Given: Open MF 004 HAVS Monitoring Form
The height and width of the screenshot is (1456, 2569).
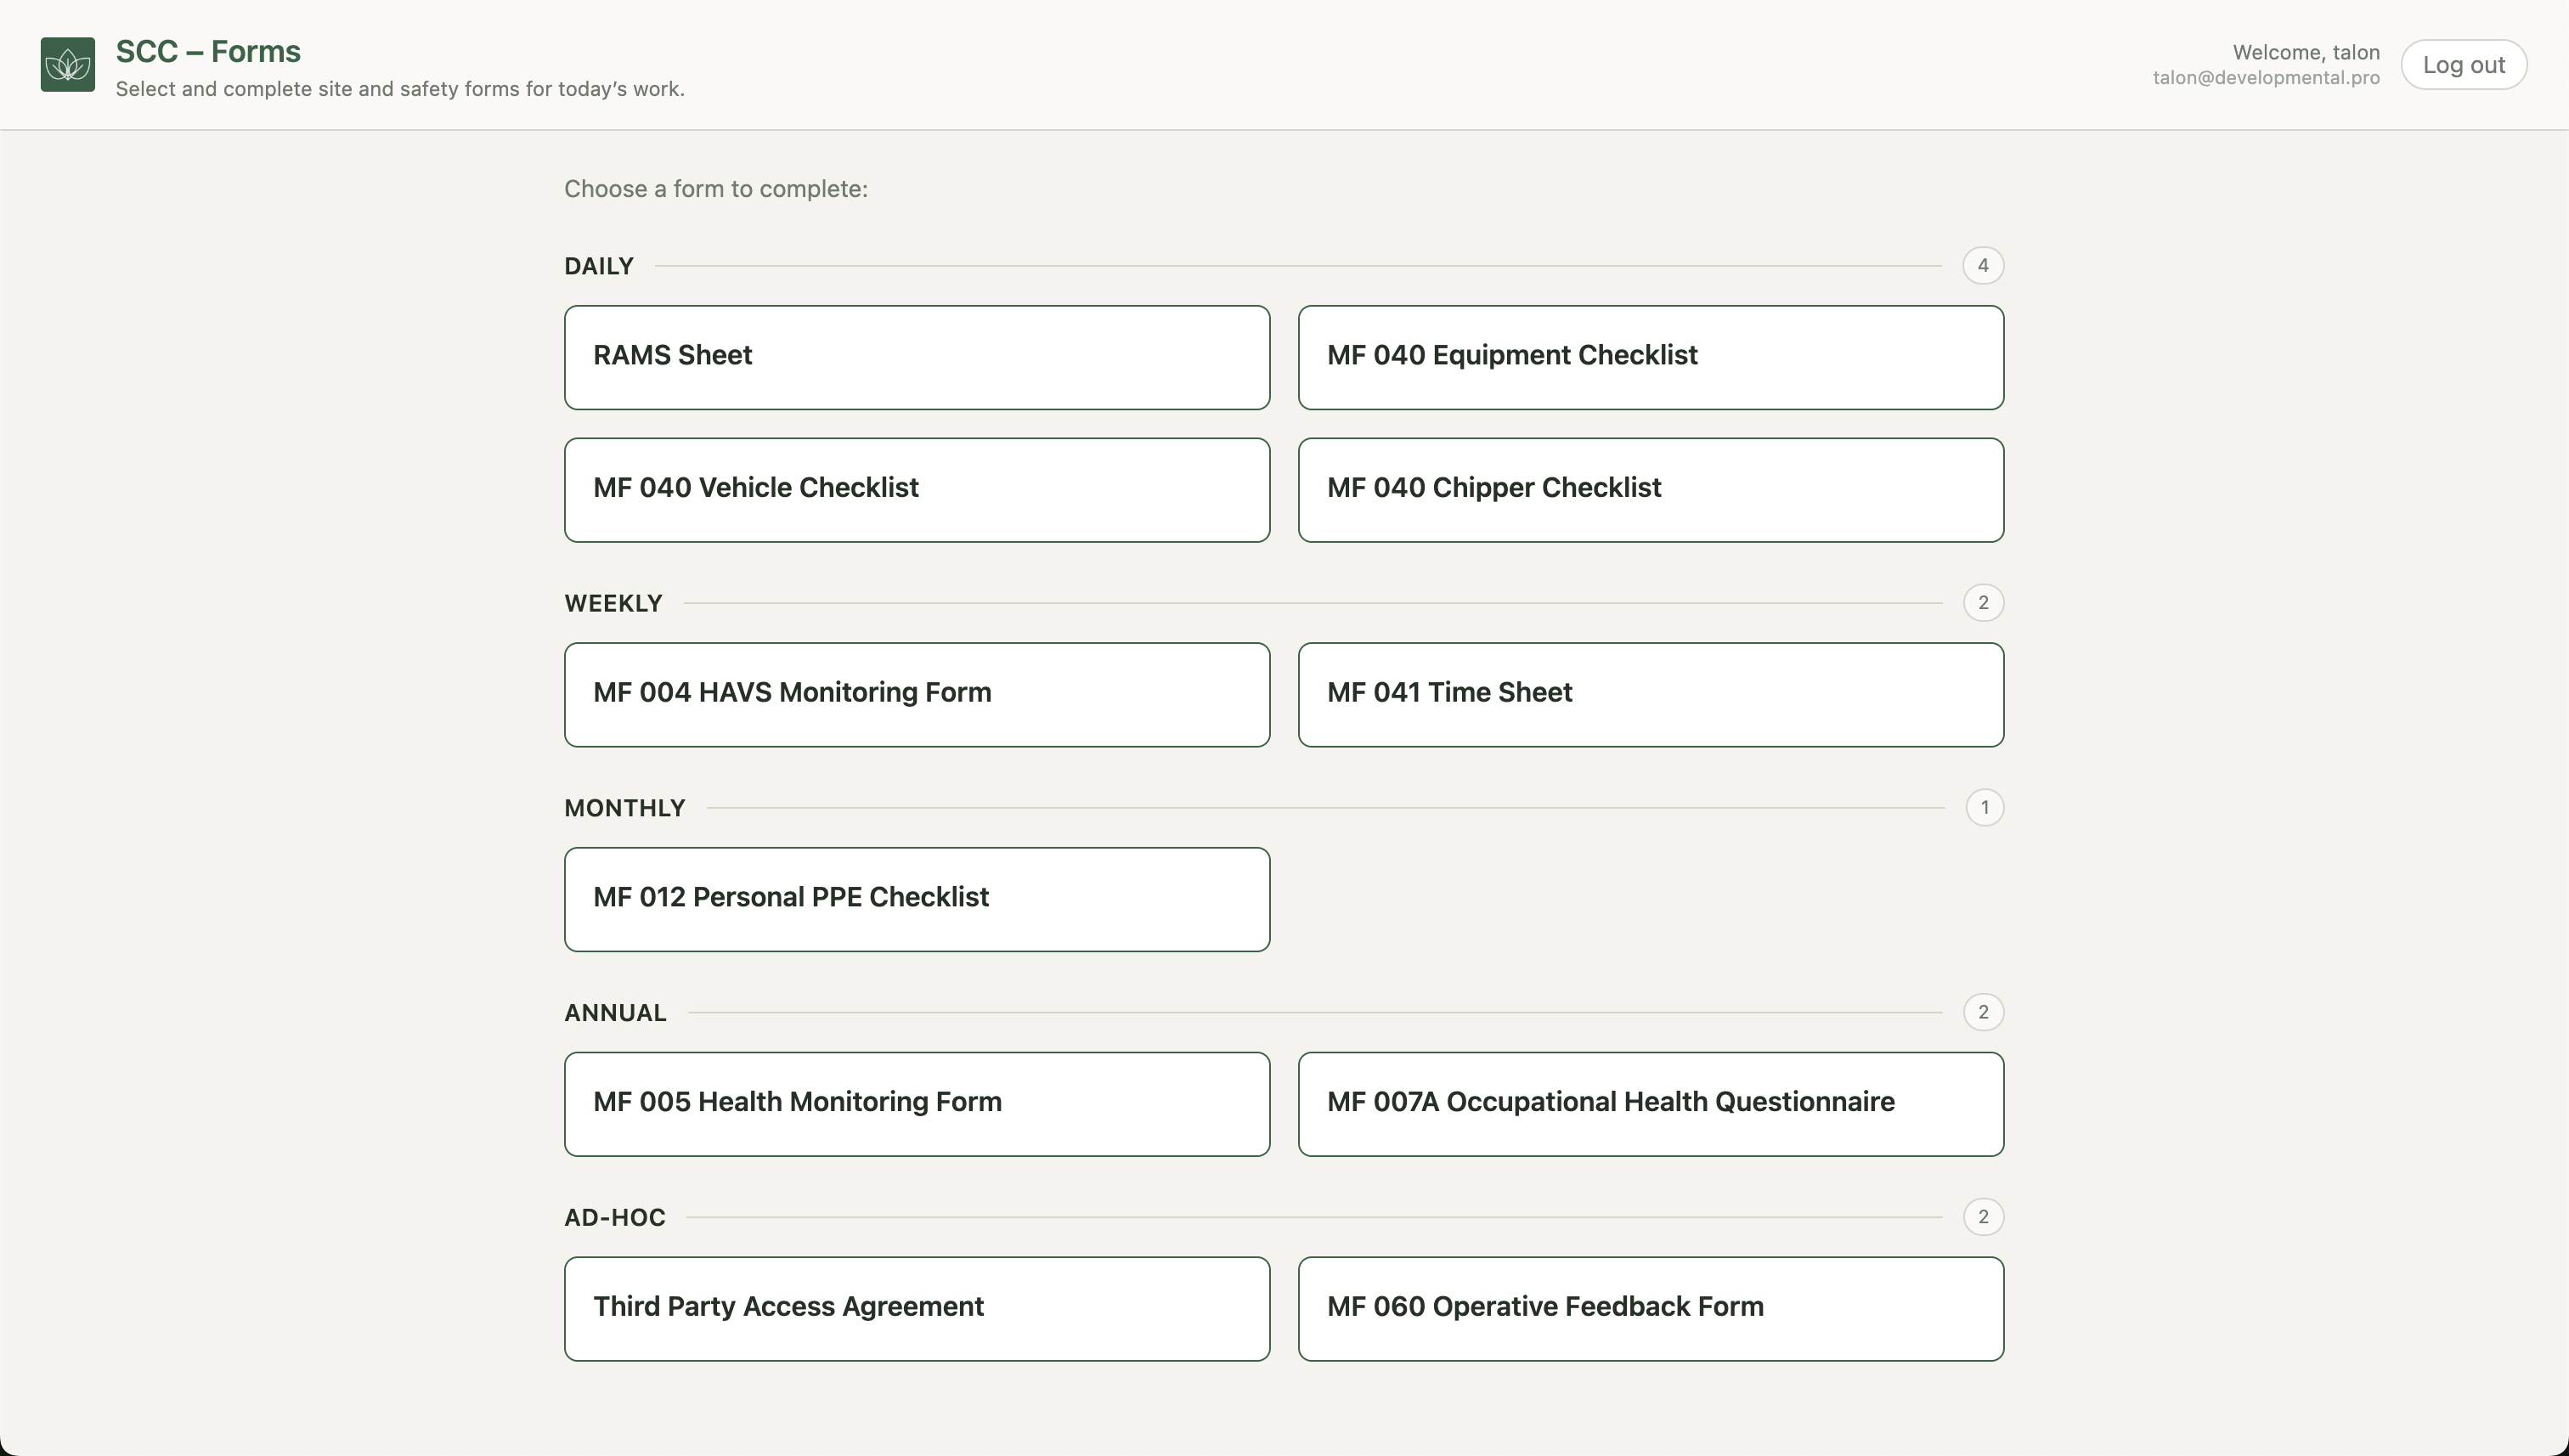Looking at the screenshot, I should [x=916, y=694].
